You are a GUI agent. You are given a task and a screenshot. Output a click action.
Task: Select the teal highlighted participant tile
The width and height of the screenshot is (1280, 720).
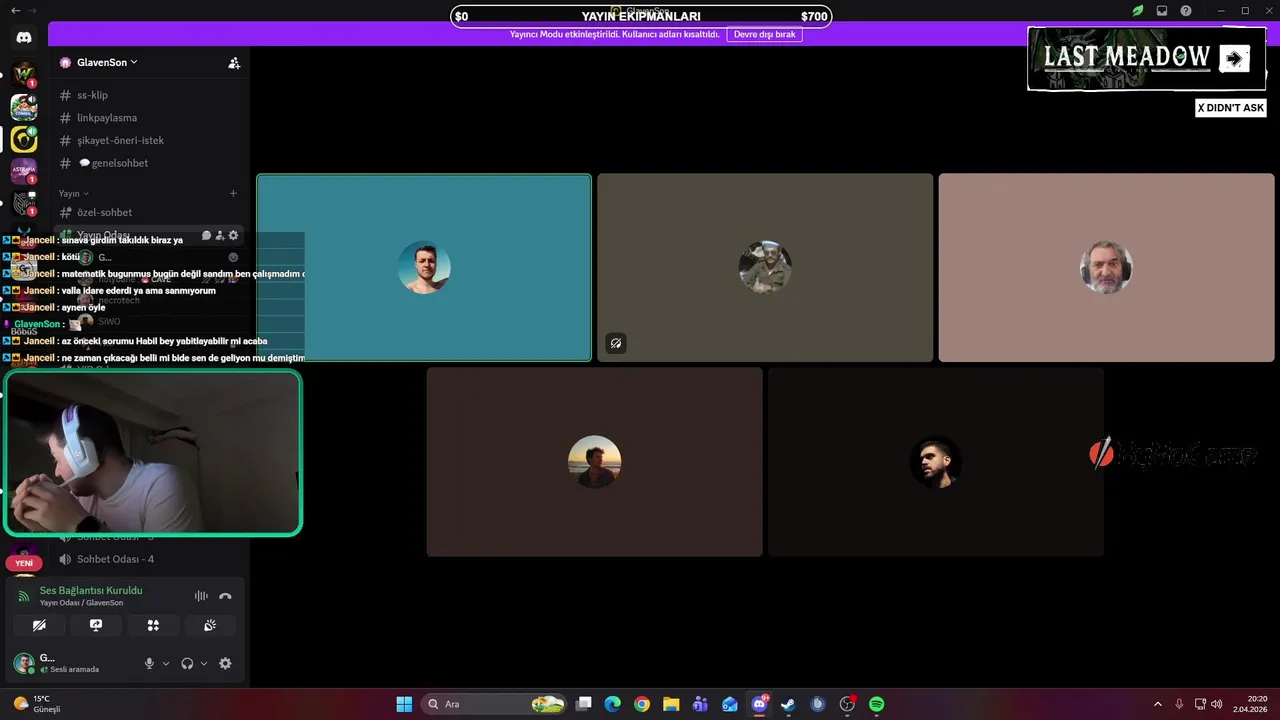[424, 268]
